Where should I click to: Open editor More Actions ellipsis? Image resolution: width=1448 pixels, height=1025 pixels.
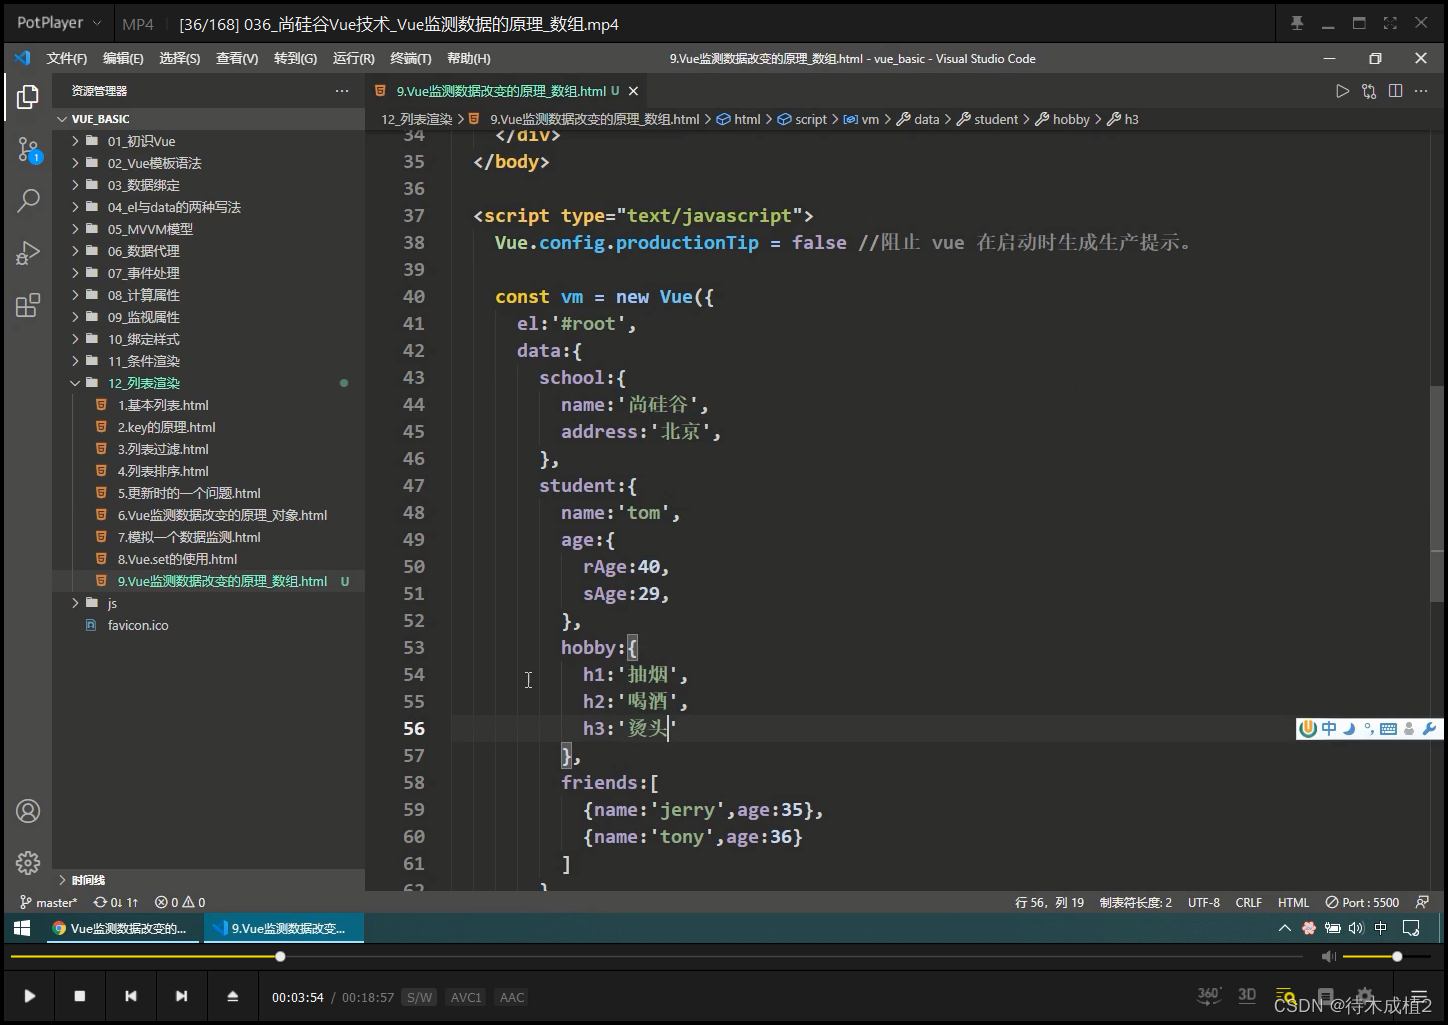[x=1421, y=91]
